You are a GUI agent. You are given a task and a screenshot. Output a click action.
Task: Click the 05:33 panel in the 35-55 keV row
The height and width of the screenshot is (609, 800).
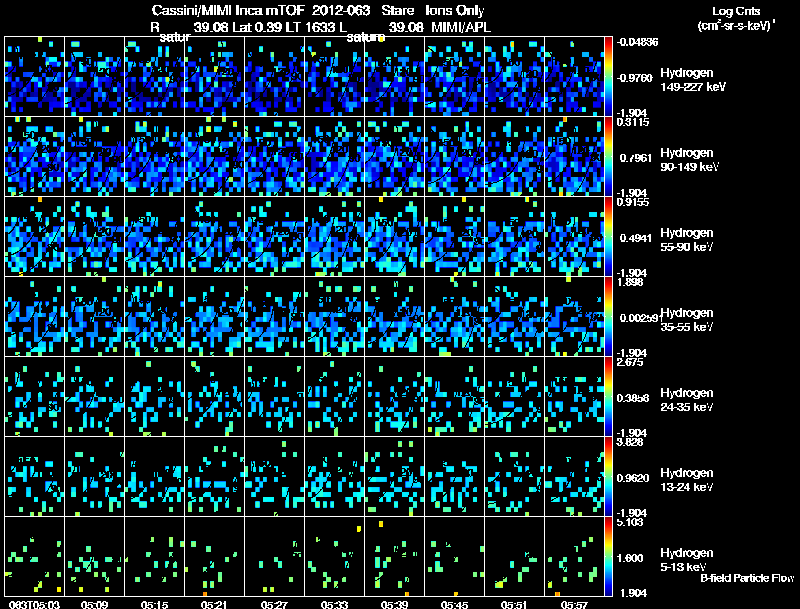335,317
